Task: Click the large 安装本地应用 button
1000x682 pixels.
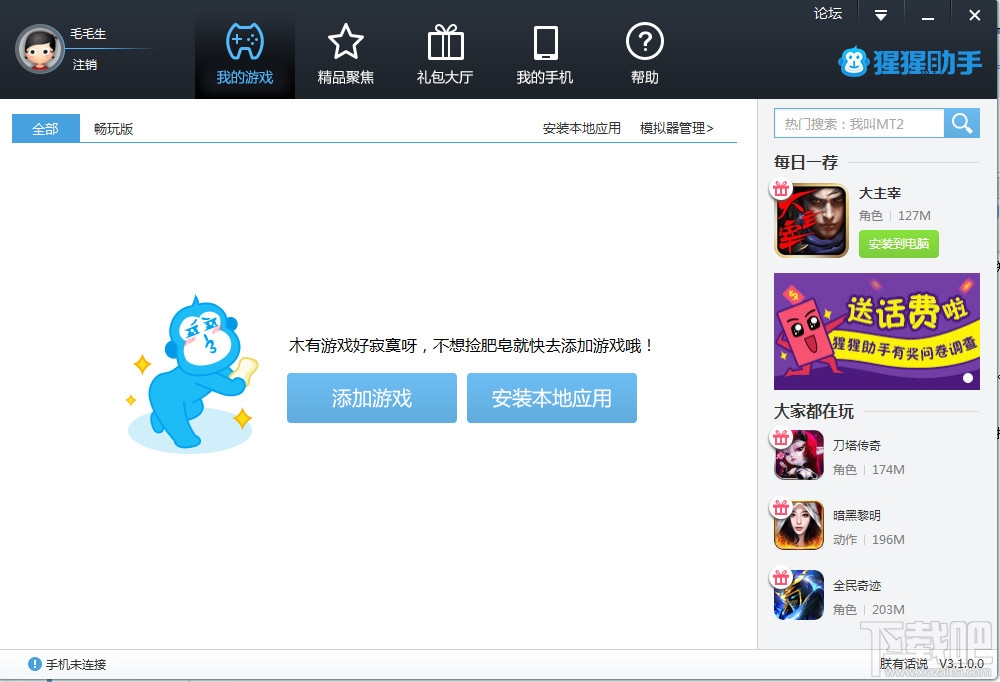Action: (552, 398)
